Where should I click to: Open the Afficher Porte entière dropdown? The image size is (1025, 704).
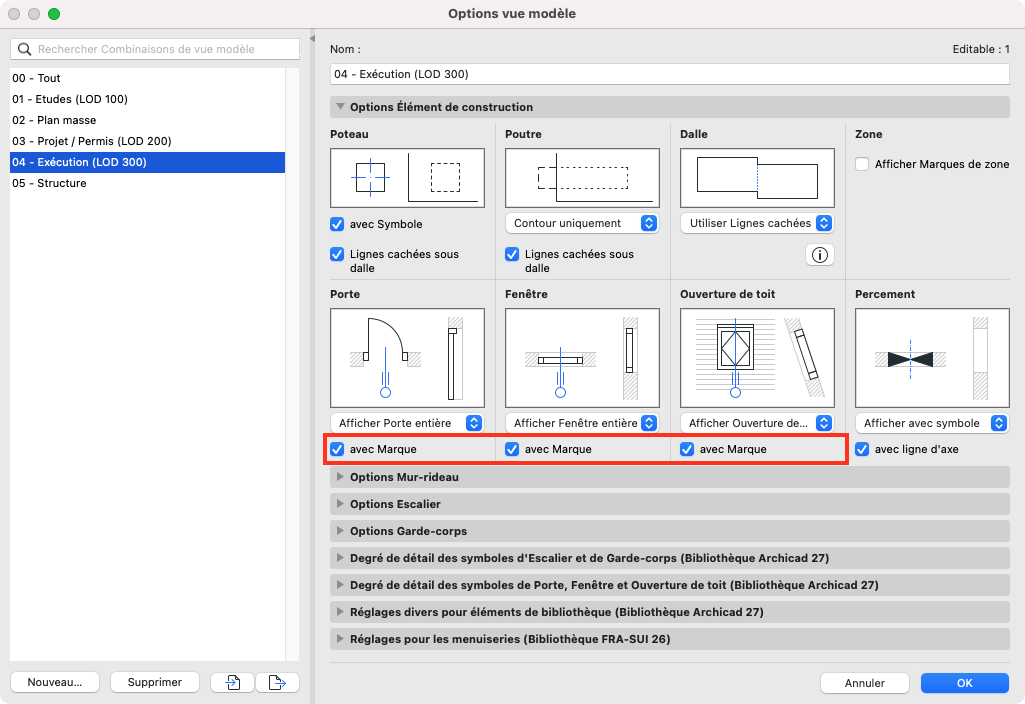[x=407, y=423]
